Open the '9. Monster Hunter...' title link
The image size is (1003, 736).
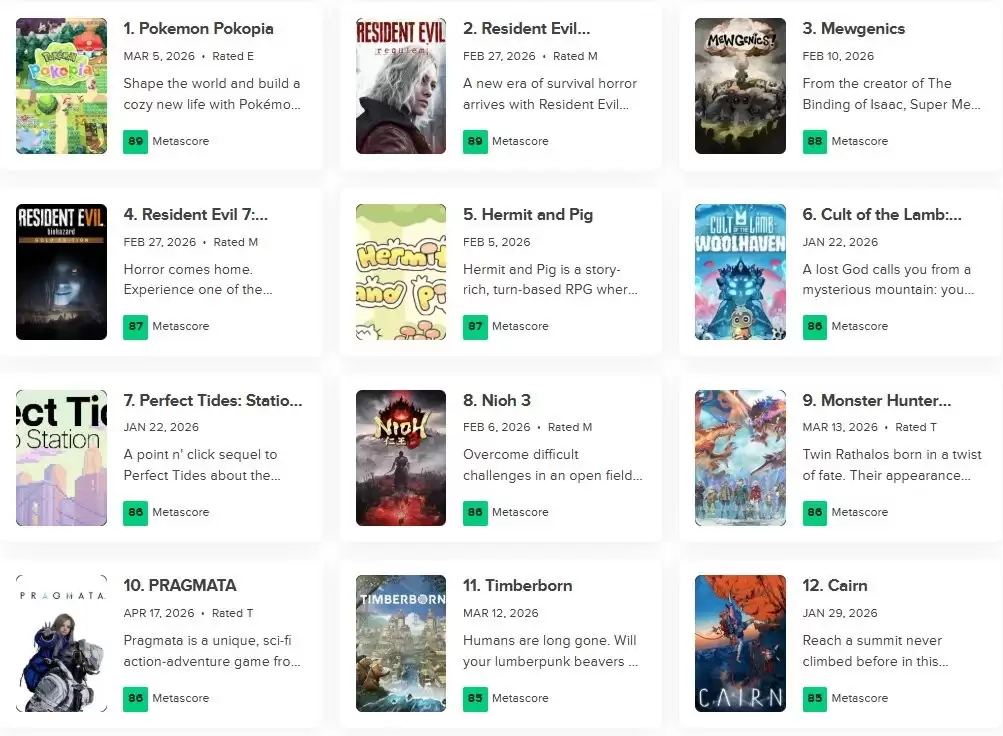[876, 400]
